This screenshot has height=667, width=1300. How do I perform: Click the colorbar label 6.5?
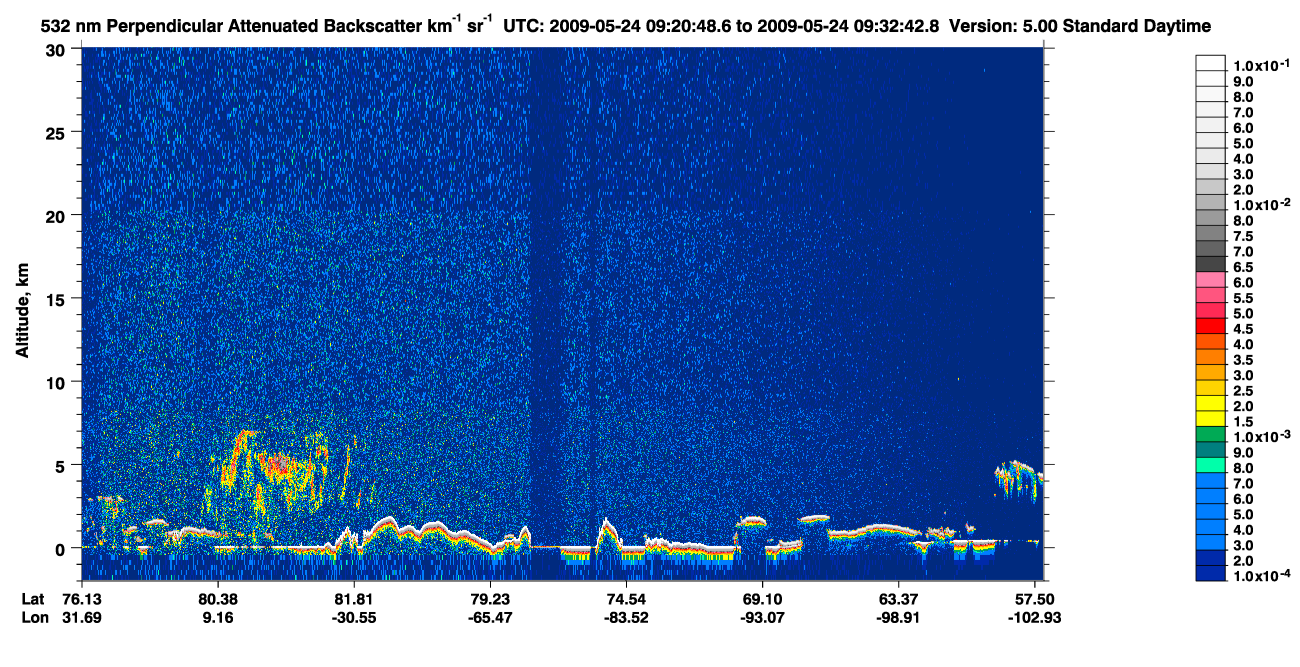tap(1244, 267)
